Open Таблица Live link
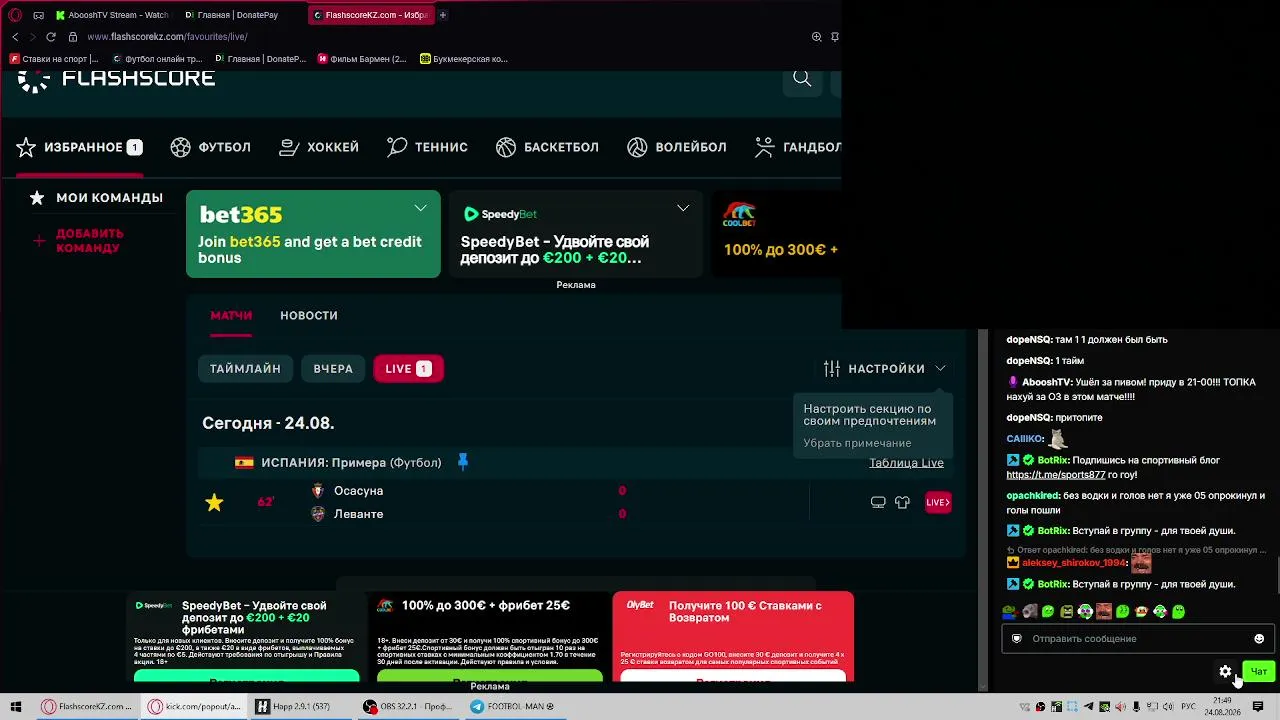 point(906,463)
